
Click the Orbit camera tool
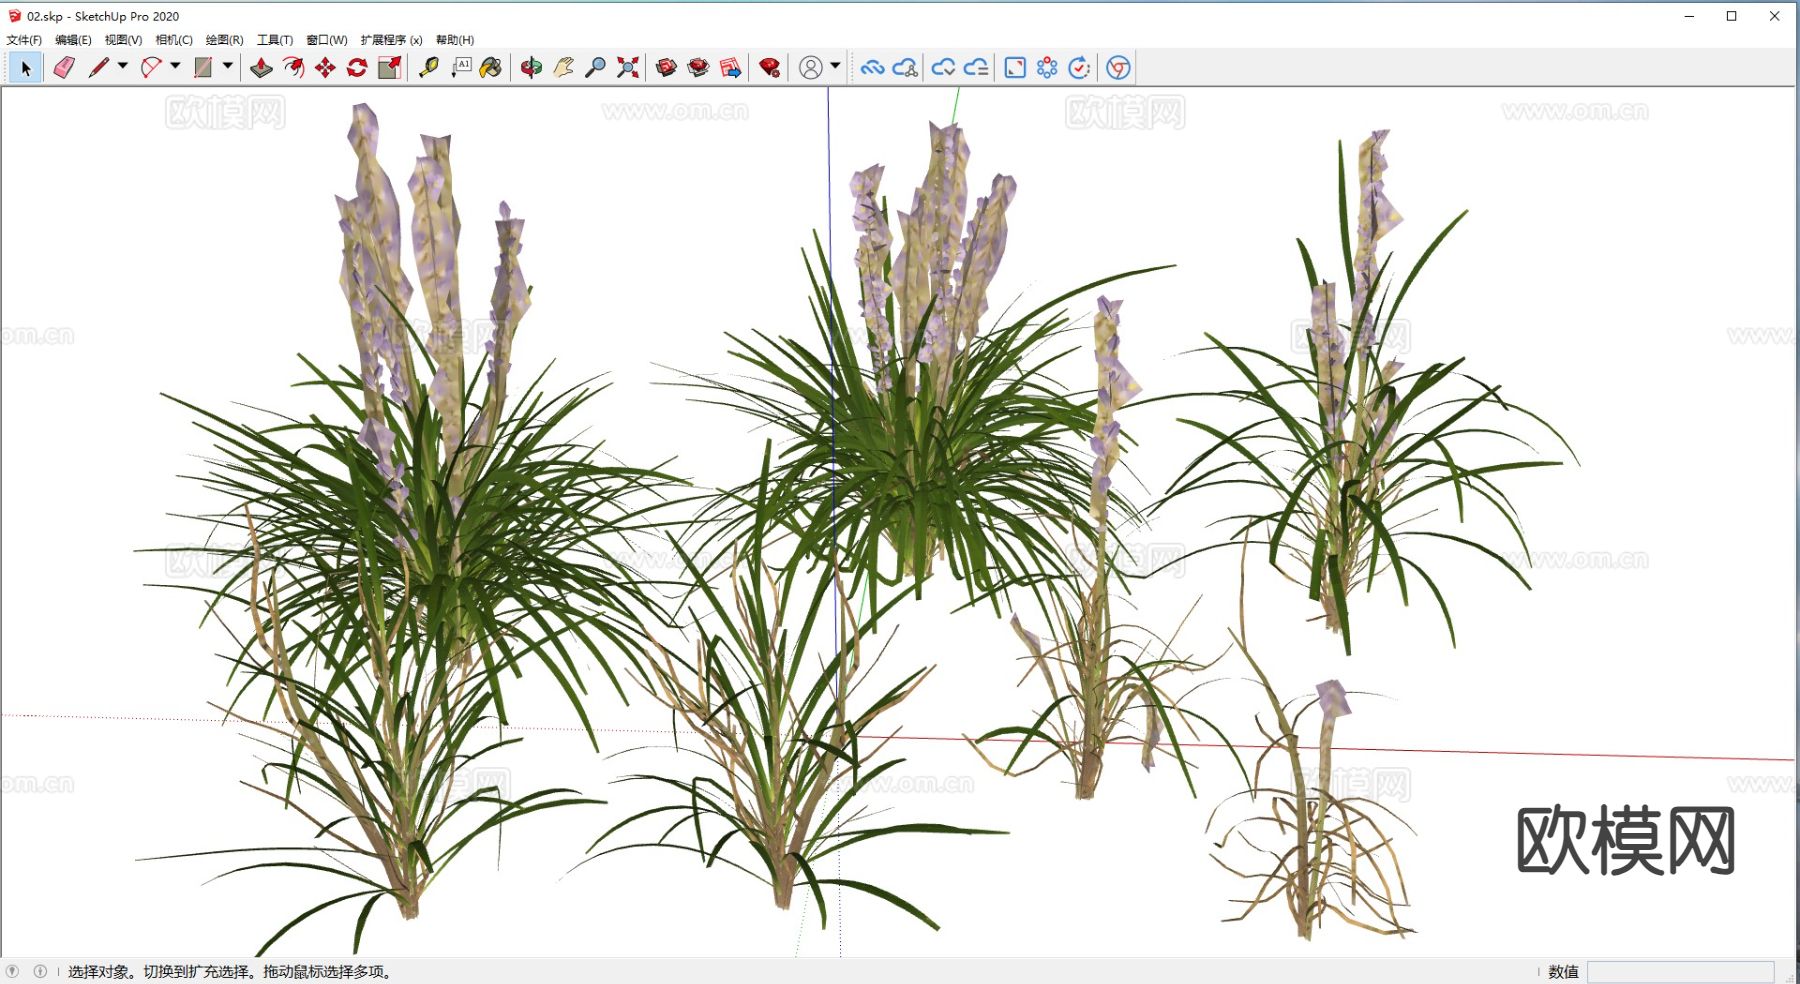(x=531, y=68)
